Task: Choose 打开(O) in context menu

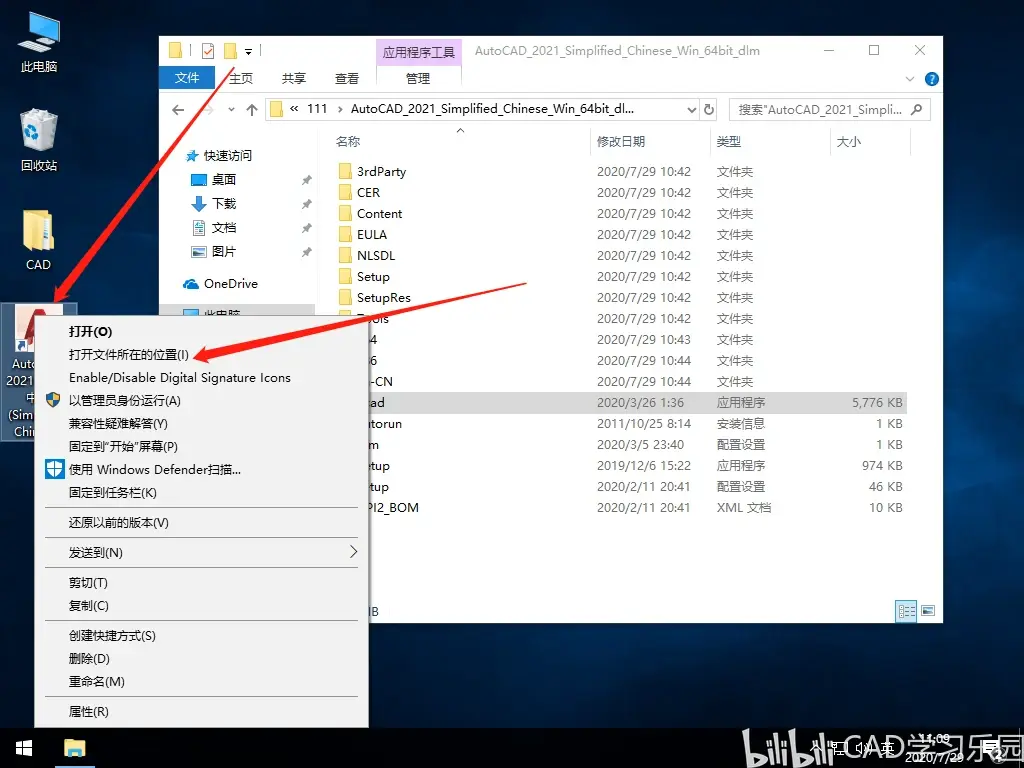Action: coord(201,332)
